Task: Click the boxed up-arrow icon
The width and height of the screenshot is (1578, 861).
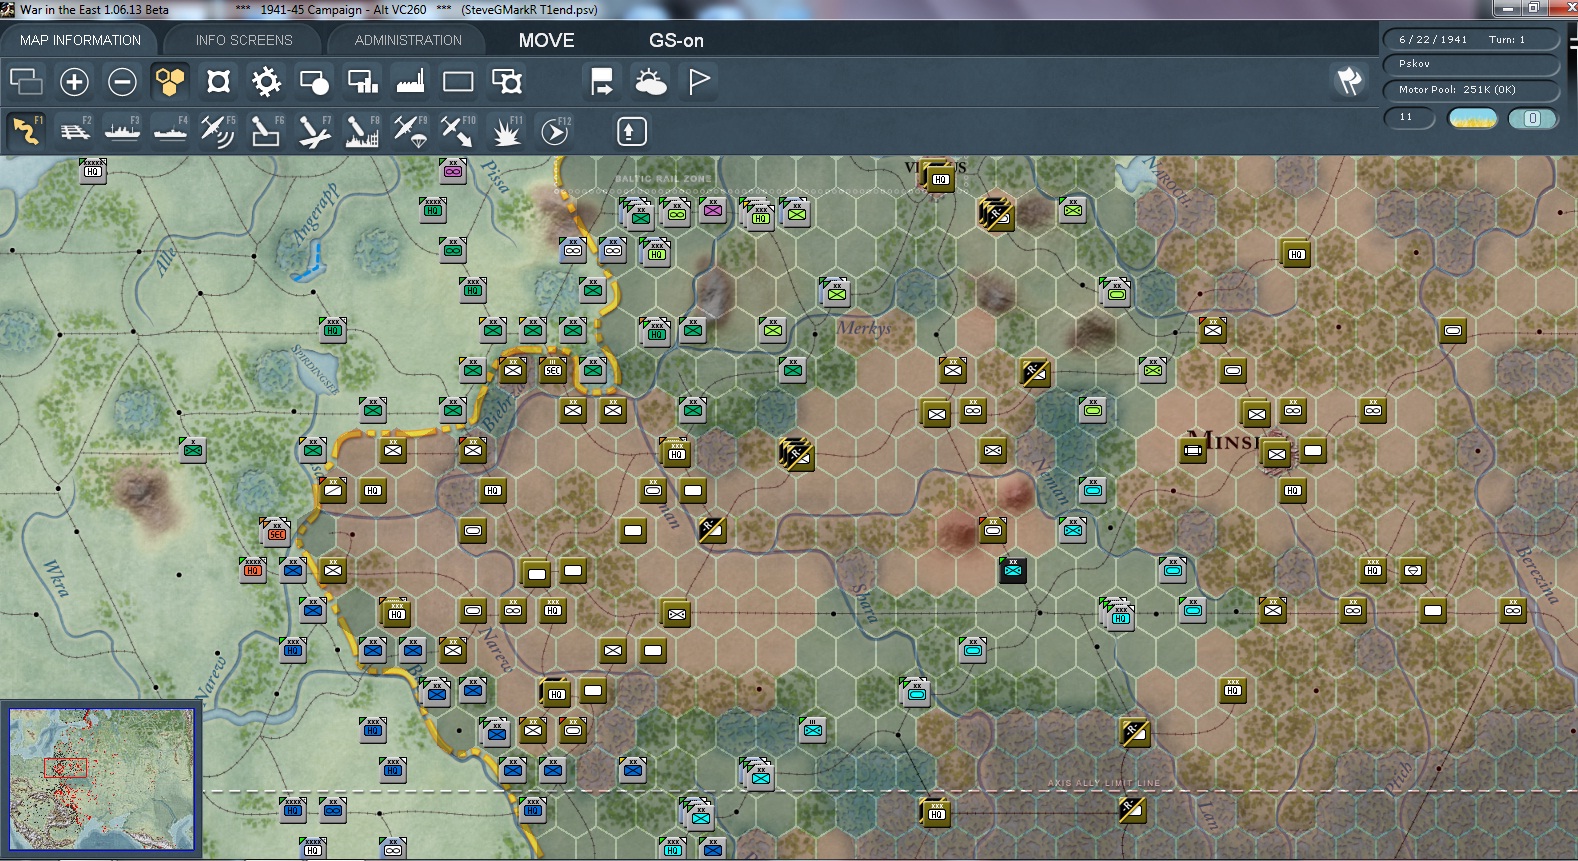Action: pyautogui.click(x=632, y=131)
